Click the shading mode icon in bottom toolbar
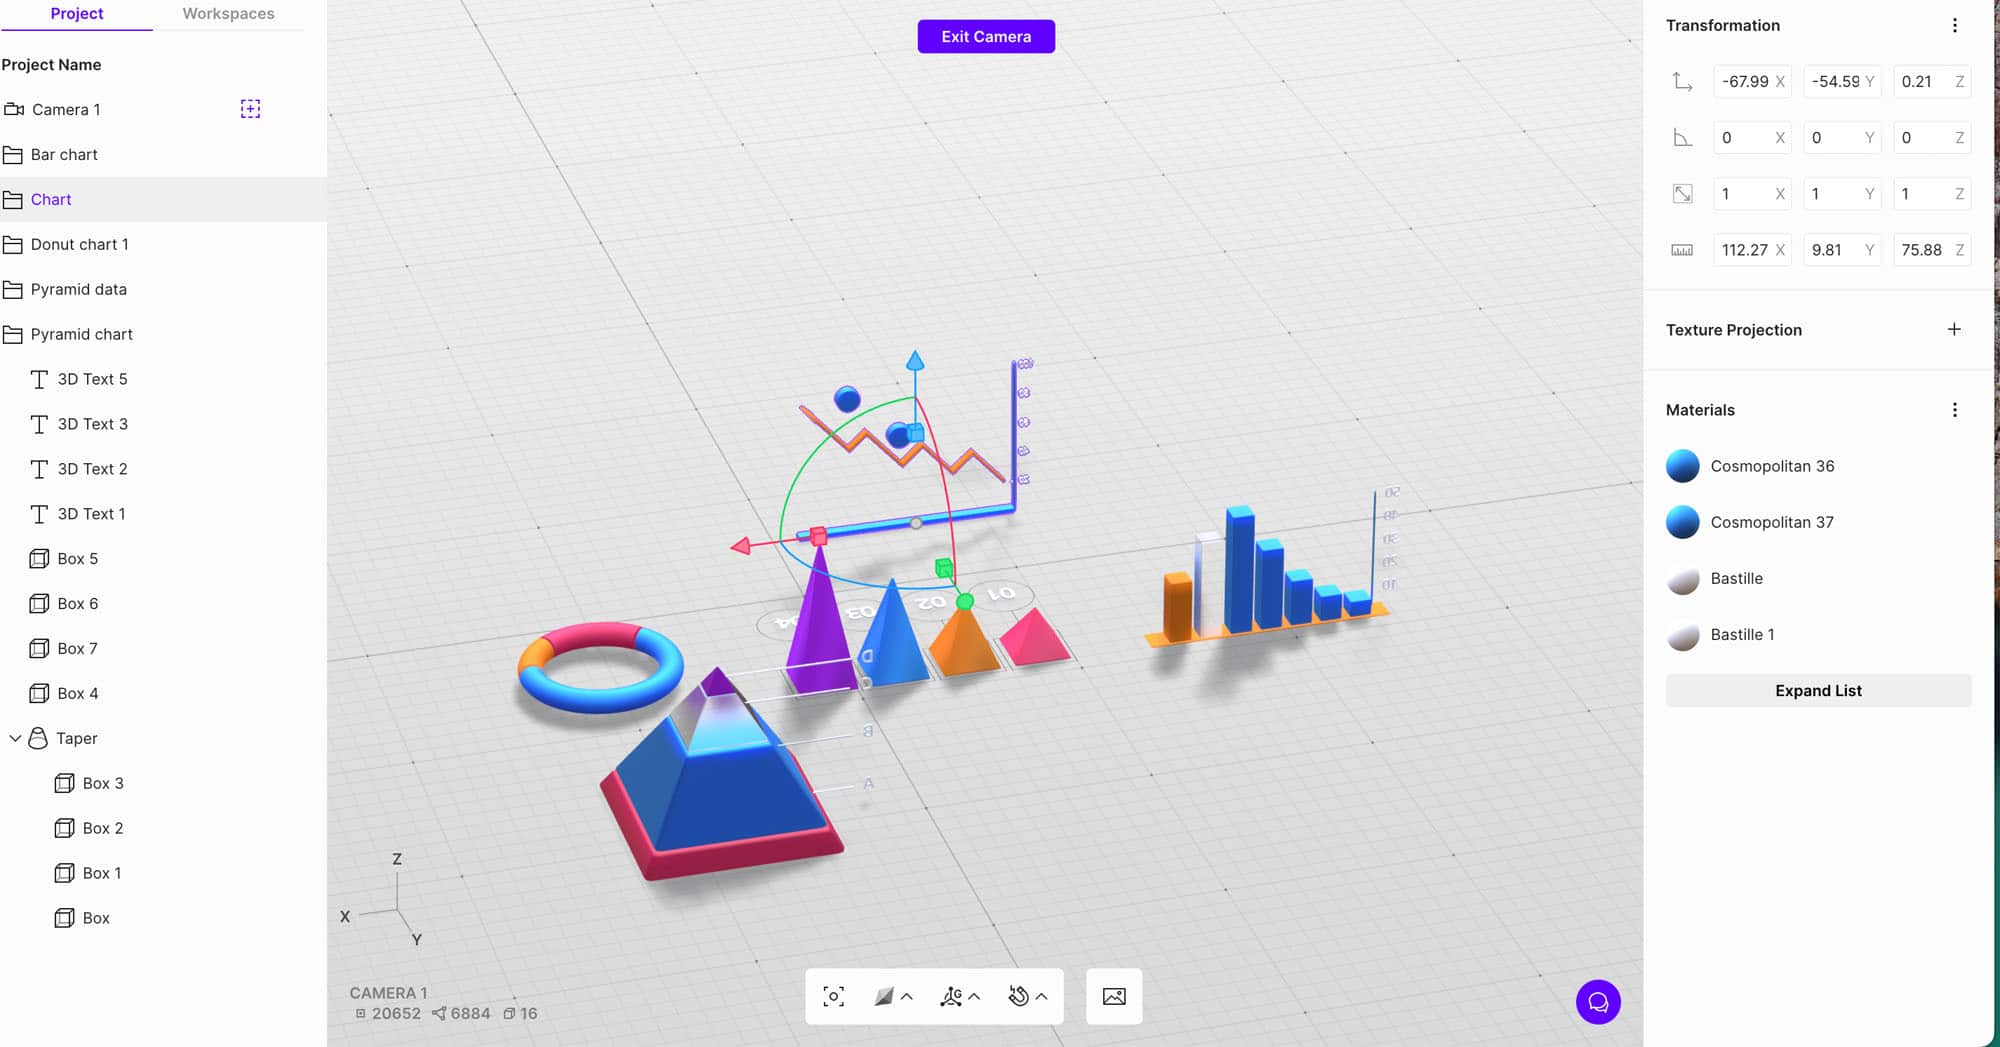Viewport: 2000px width, 1047px height. (x=884, y=996)
